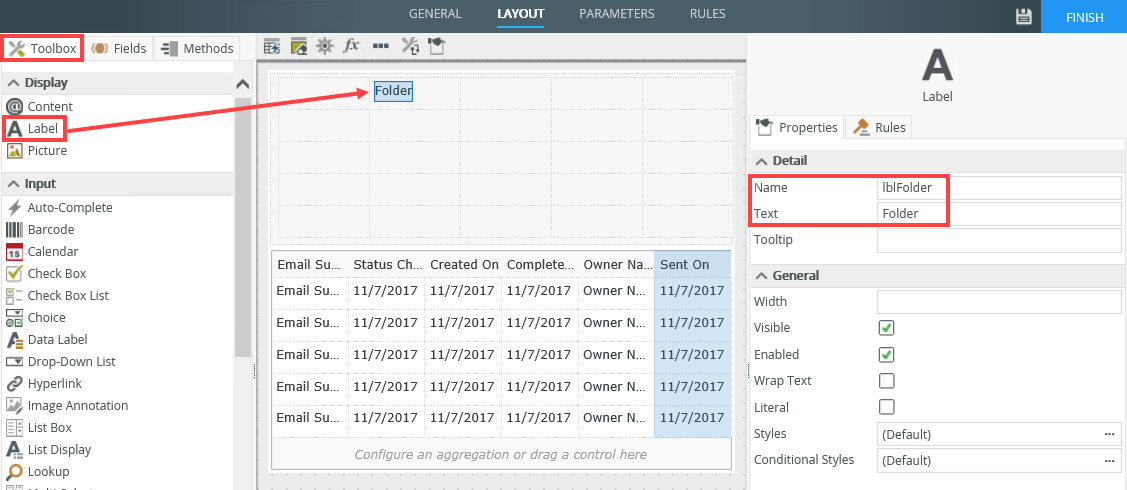Screen dimensions: 1127x490
Task: Click the save disk icon
Action: coord(1024,17)
